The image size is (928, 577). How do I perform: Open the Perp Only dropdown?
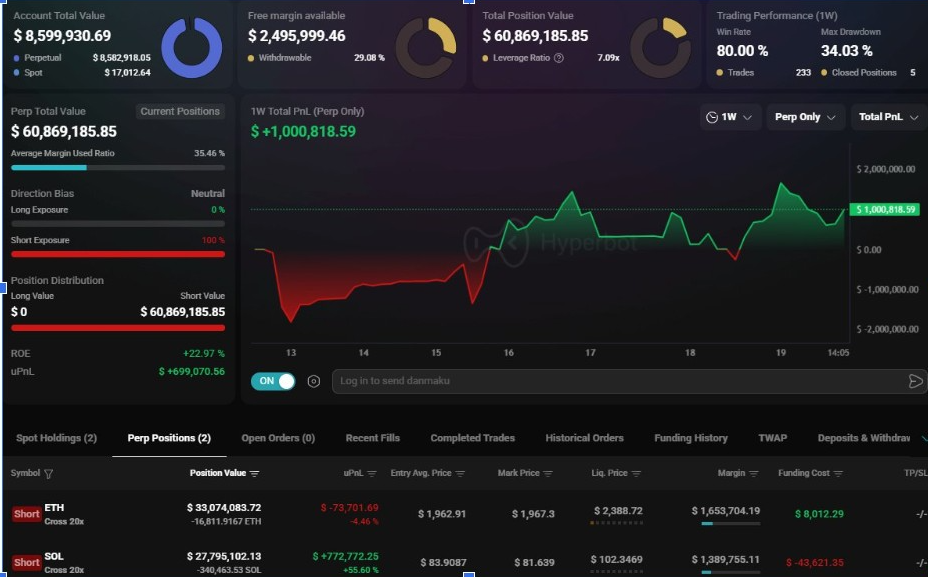click(805, 117)
